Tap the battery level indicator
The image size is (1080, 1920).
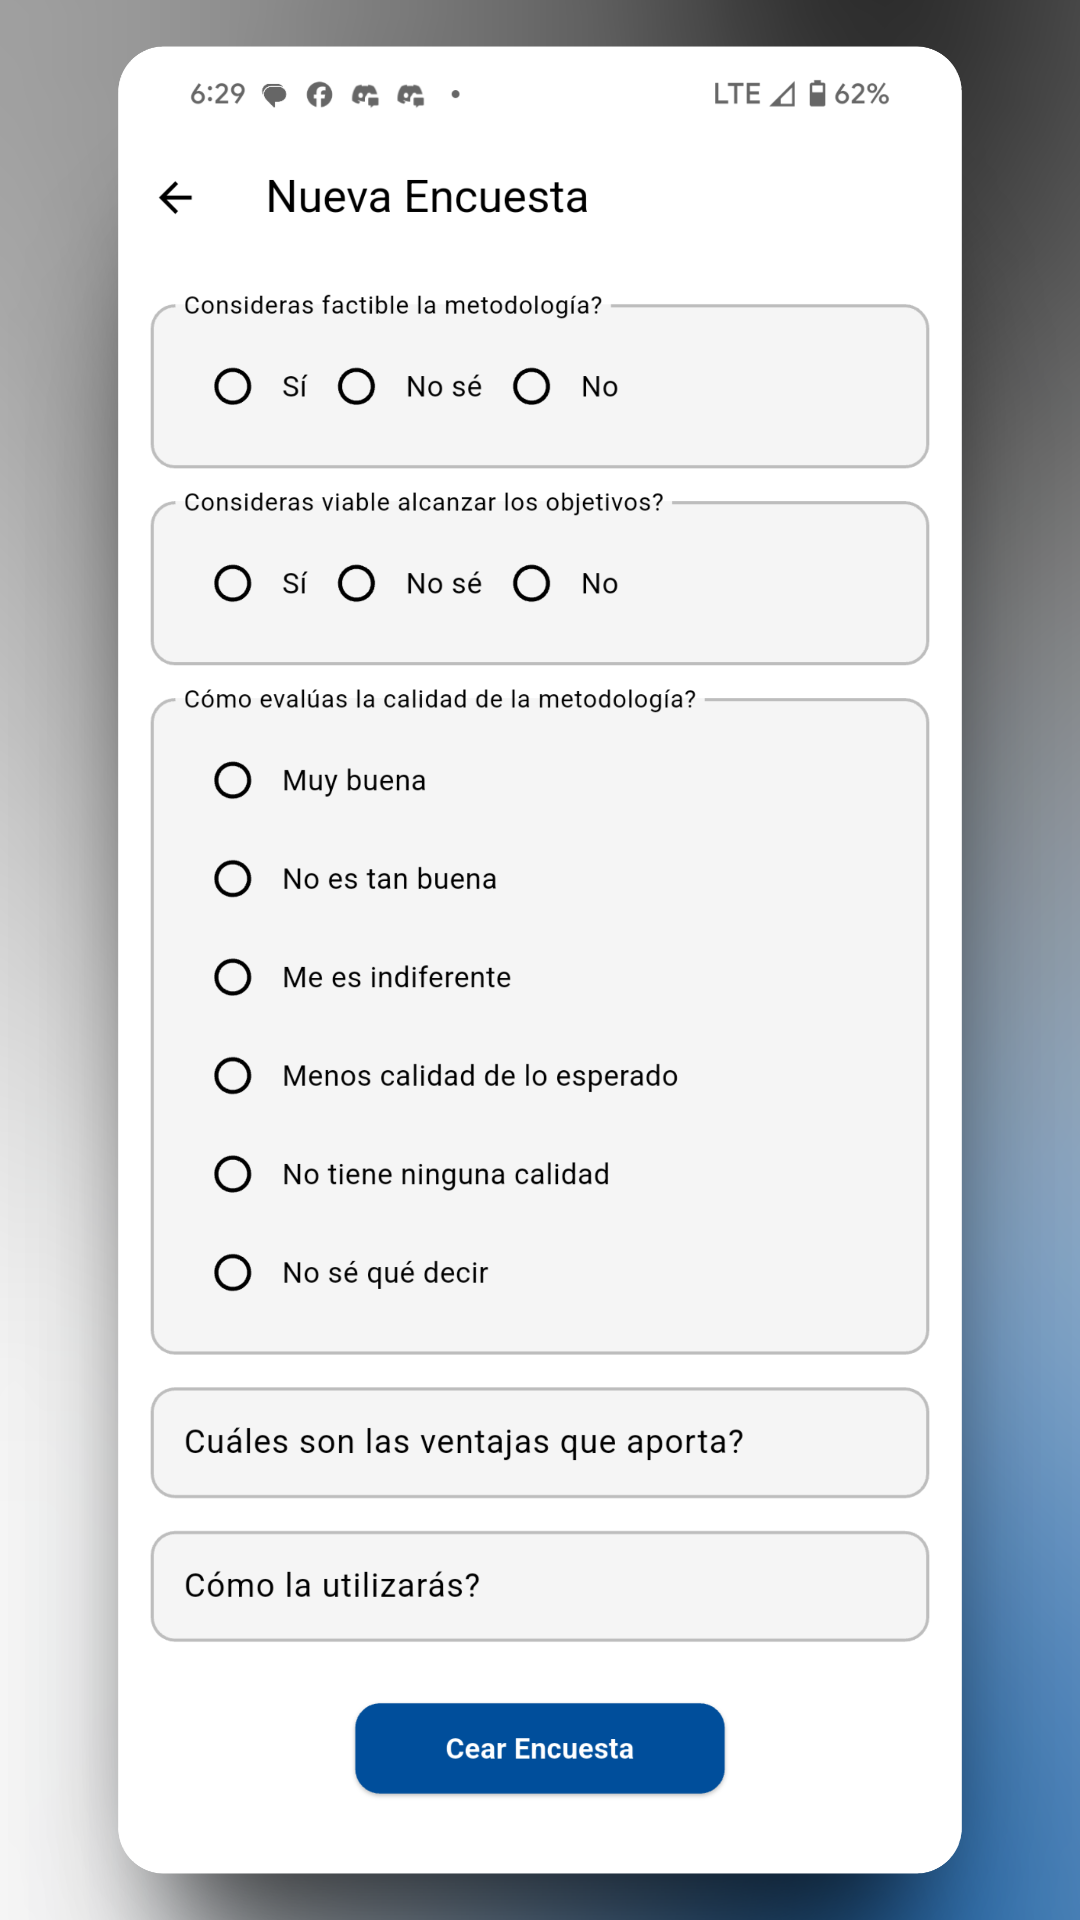click(x=818, y=94)
